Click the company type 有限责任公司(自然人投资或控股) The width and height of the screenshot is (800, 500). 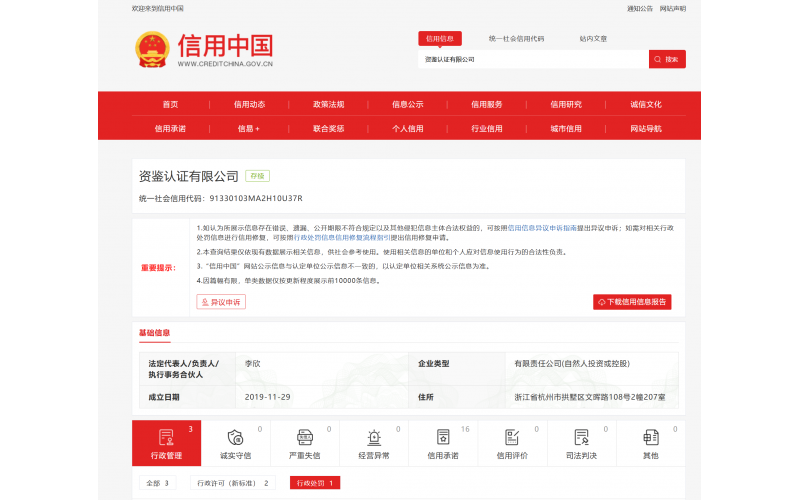pyautogui.click(x=572, y=364)
